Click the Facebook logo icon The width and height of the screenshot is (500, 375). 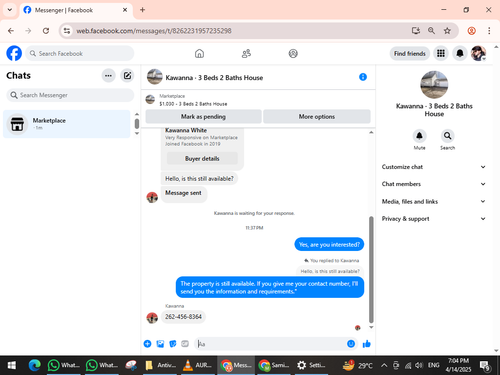coord(14,53)
